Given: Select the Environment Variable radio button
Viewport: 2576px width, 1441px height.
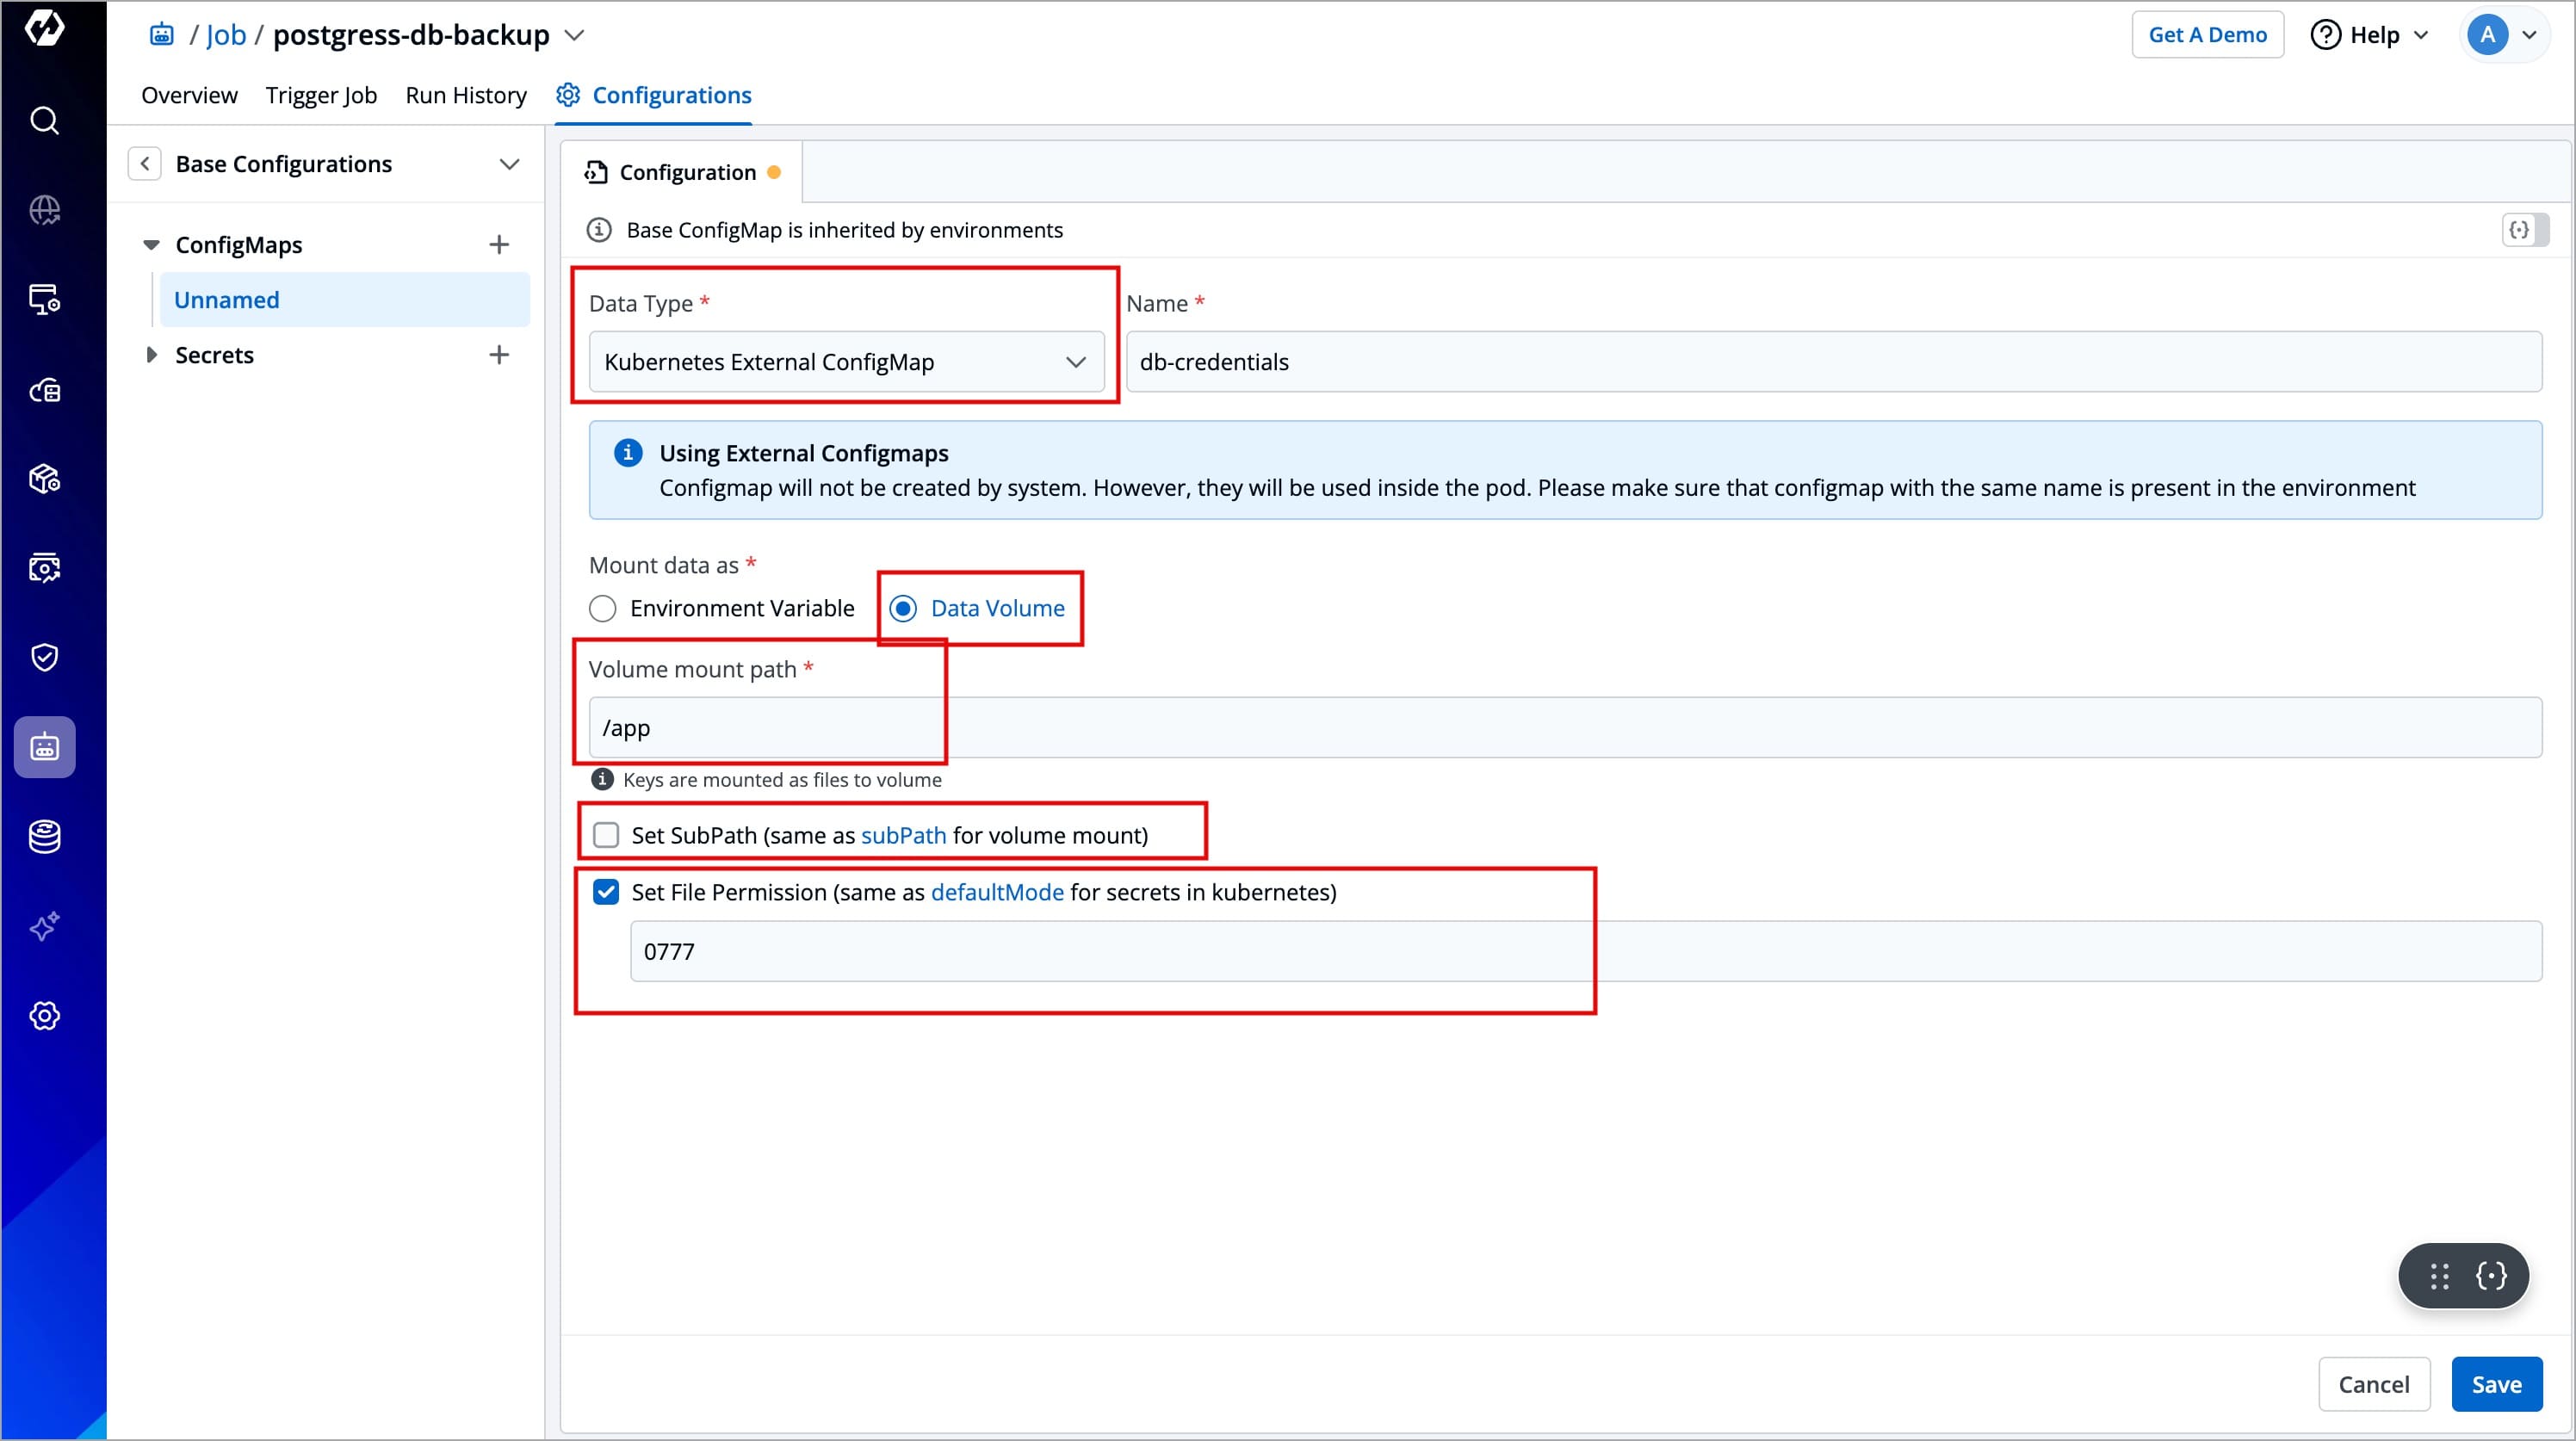Looking at the screenshot, I should [x=602, y=608].
